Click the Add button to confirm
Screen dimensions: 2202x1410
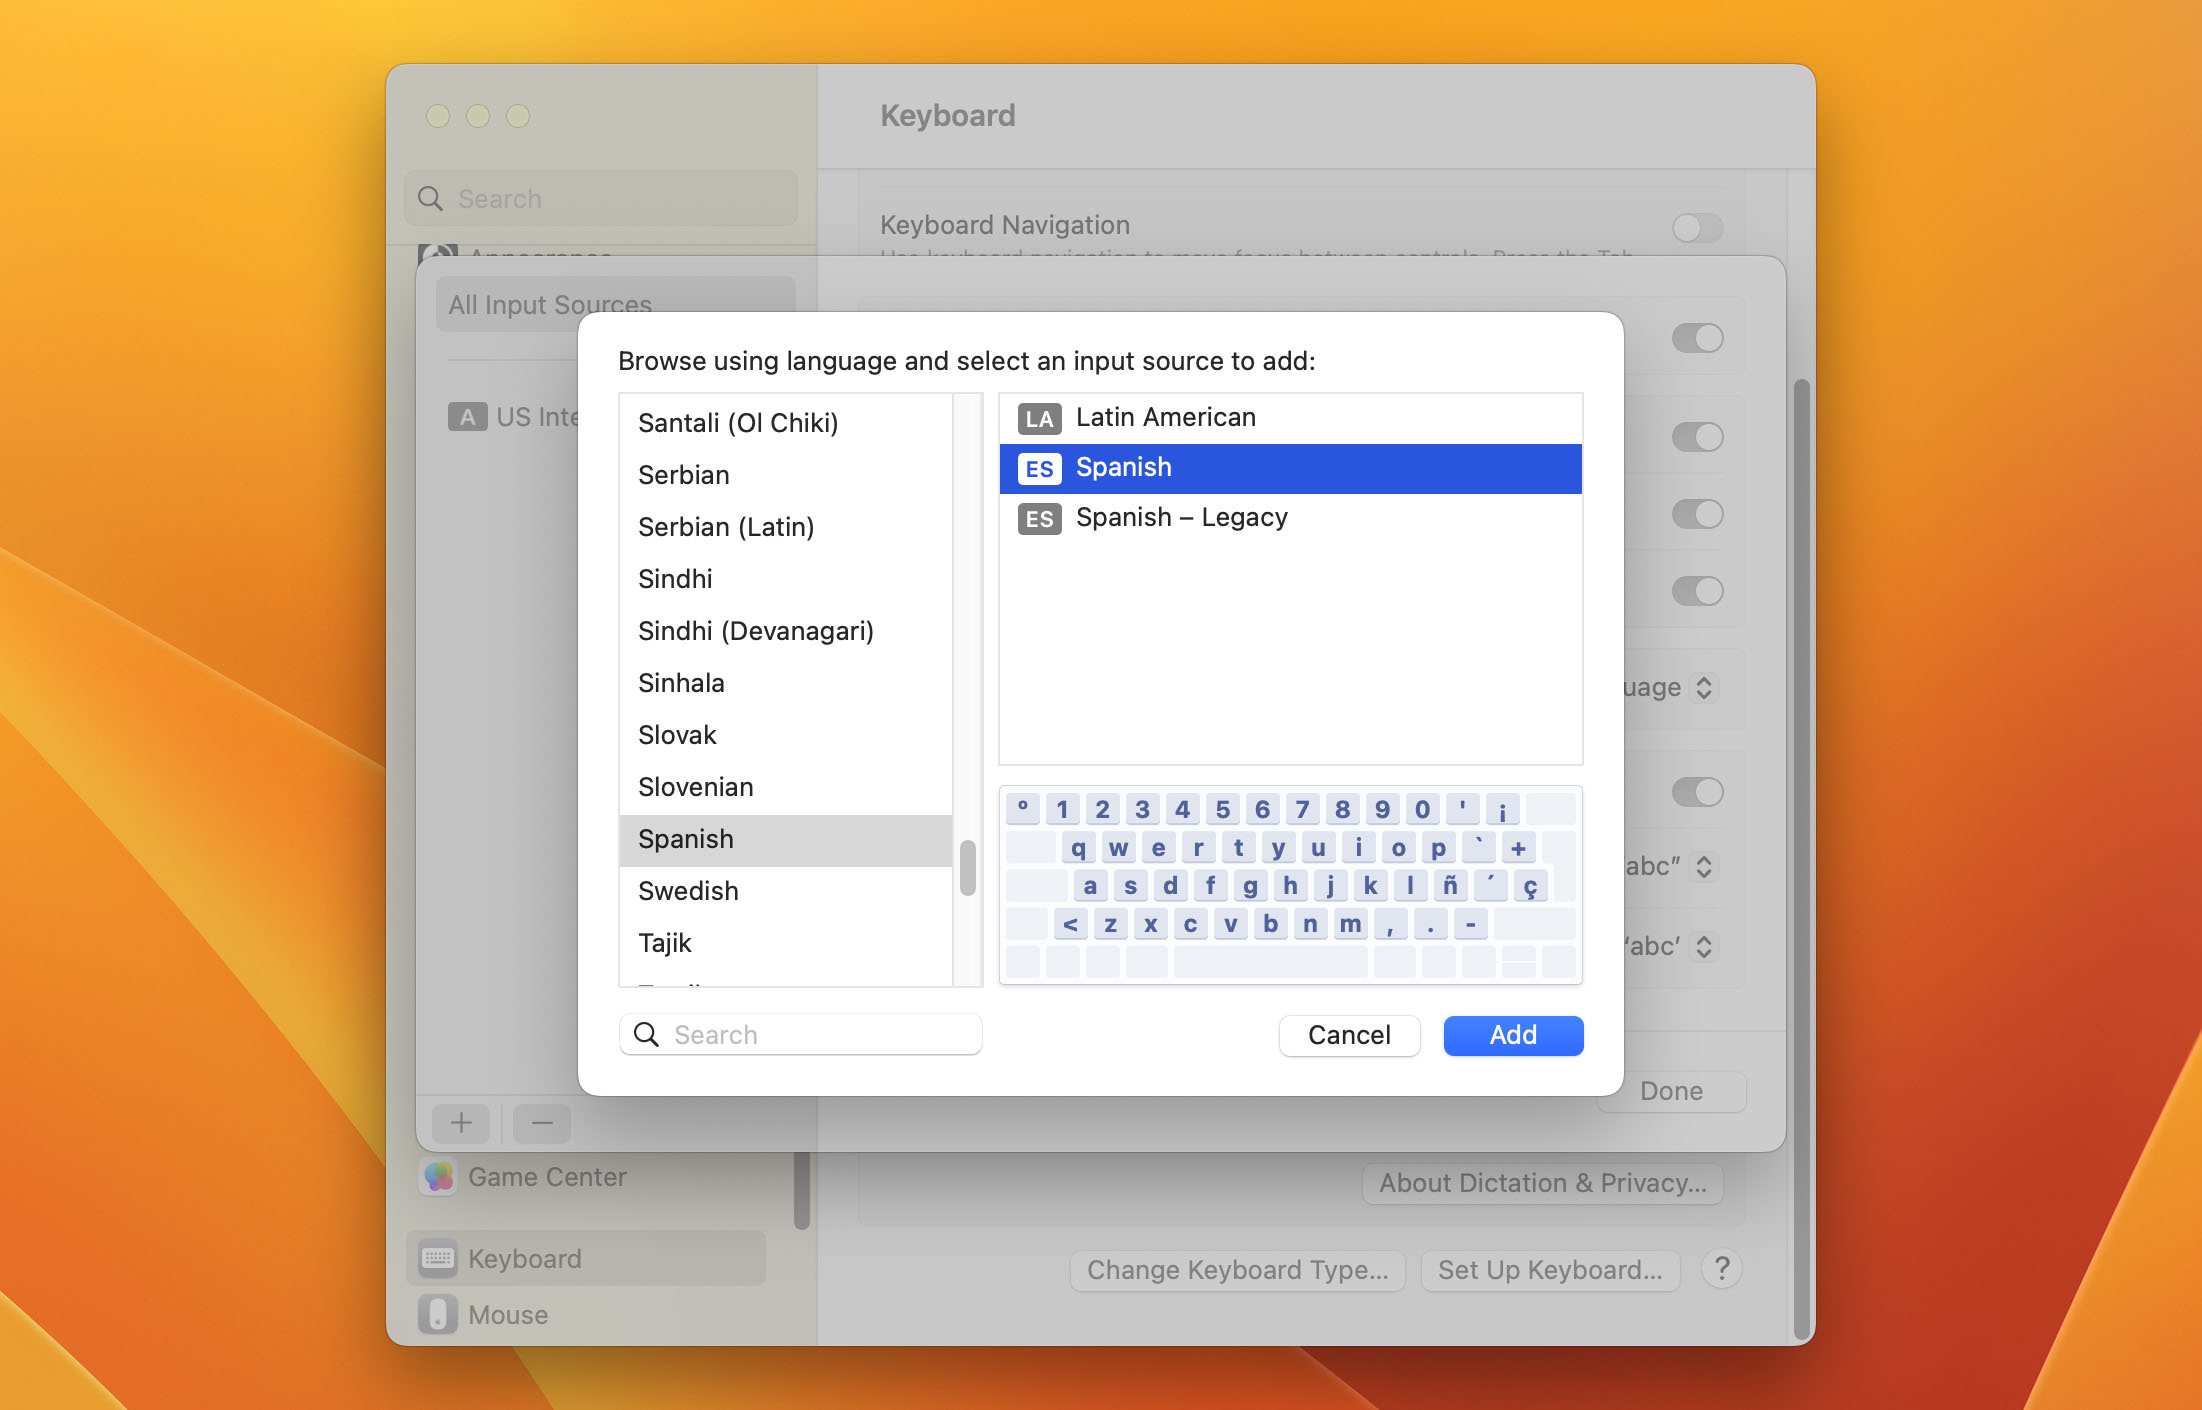pos(1512,1035)
